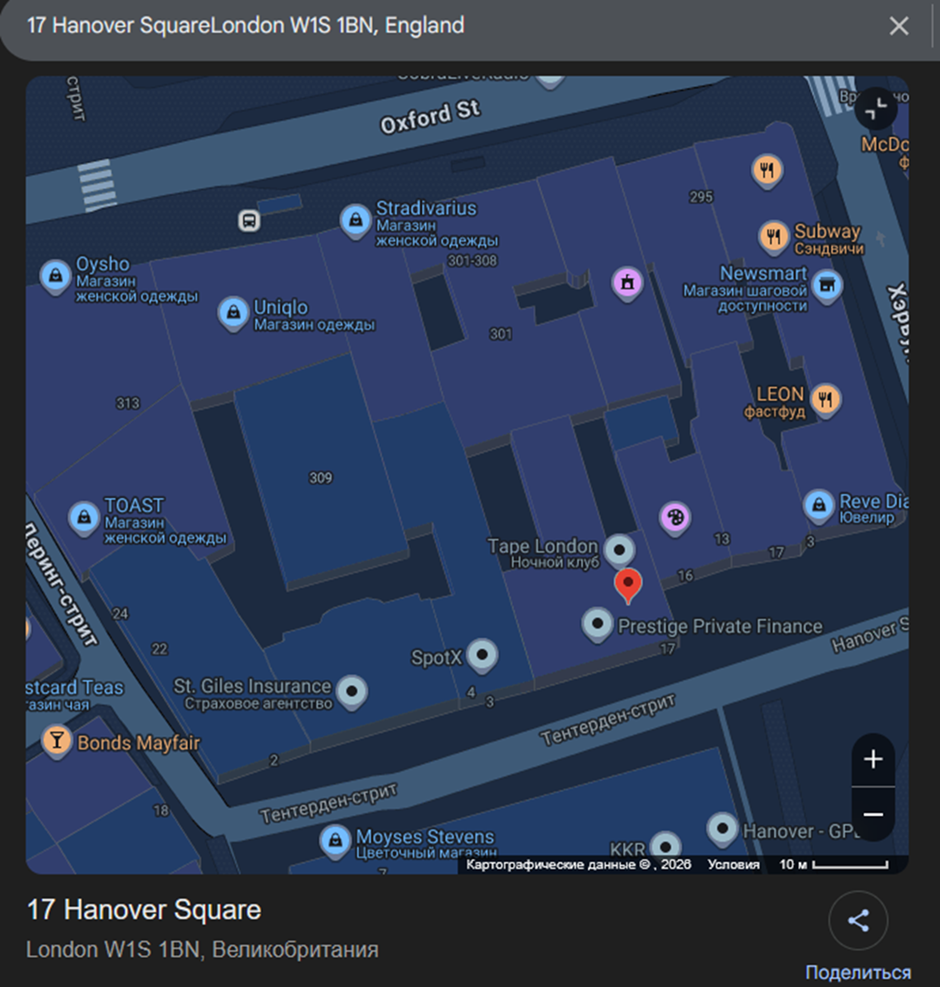Open the Условия terms link

point(733,864)
